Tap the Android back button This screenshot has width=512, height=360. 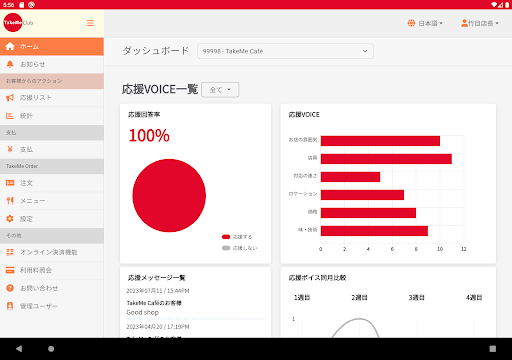coord(19,349)
